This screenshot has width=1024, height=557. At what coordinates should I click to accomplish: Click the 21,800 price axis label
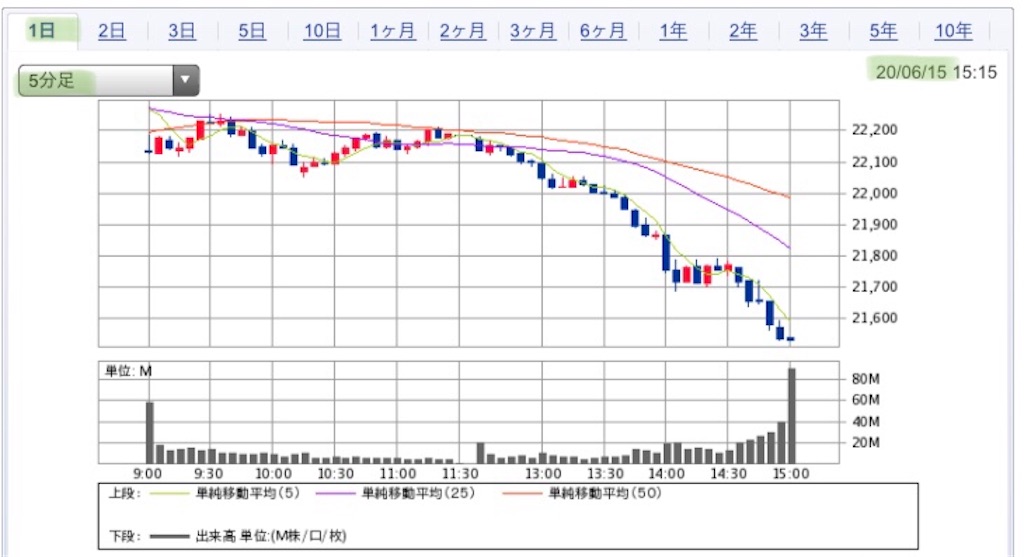[x=874, y=256]
